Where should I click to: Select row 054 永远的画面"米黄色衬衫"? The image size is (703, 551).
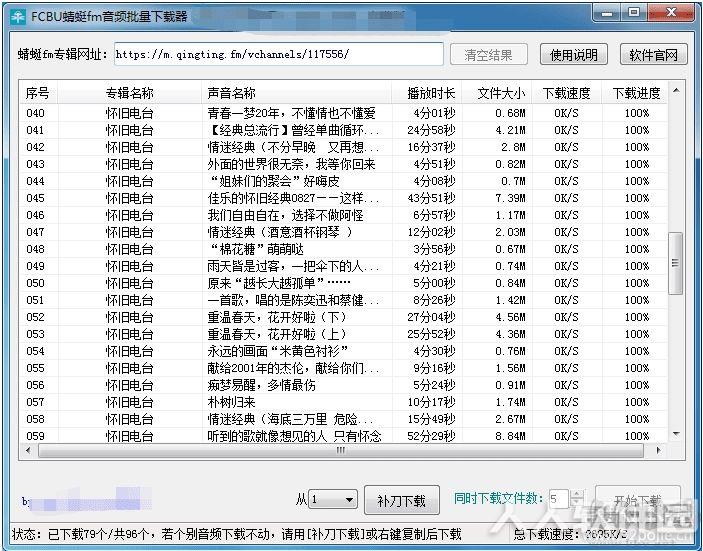pos(343,351)
